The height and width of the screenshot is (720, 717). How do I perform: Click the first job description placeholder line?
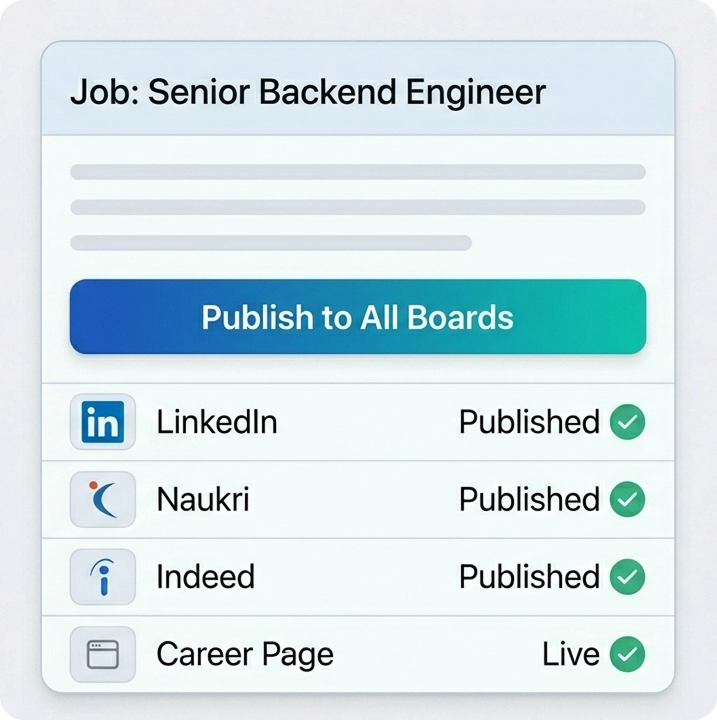357,172
